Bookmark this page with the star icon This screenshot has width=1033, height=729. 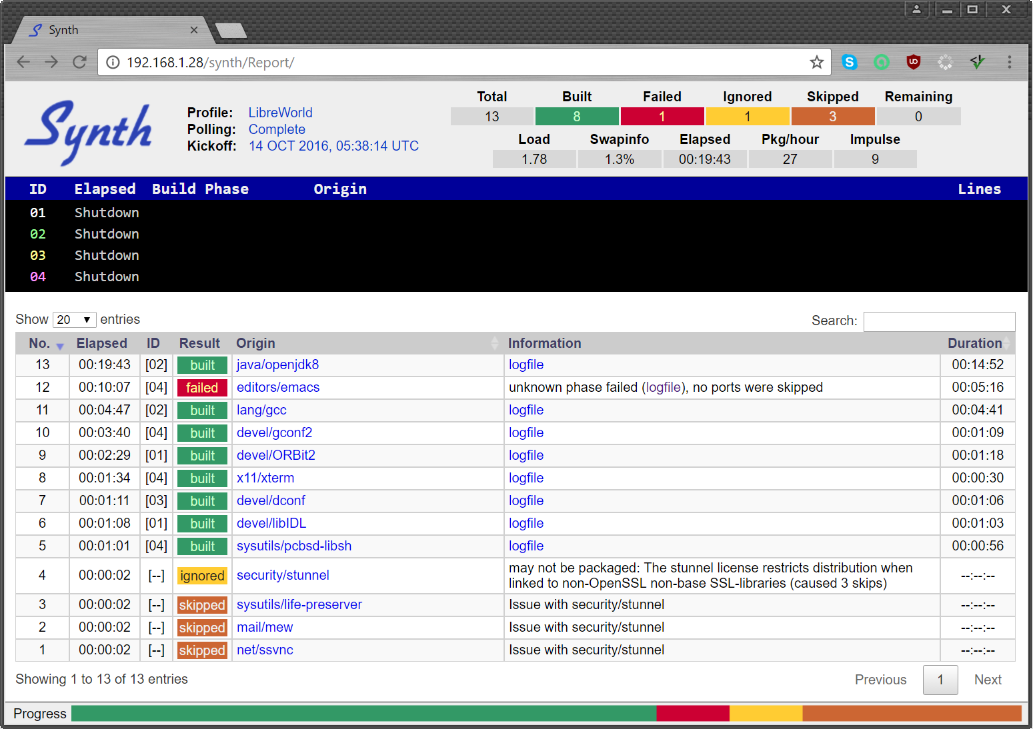[x=816, y=62]
